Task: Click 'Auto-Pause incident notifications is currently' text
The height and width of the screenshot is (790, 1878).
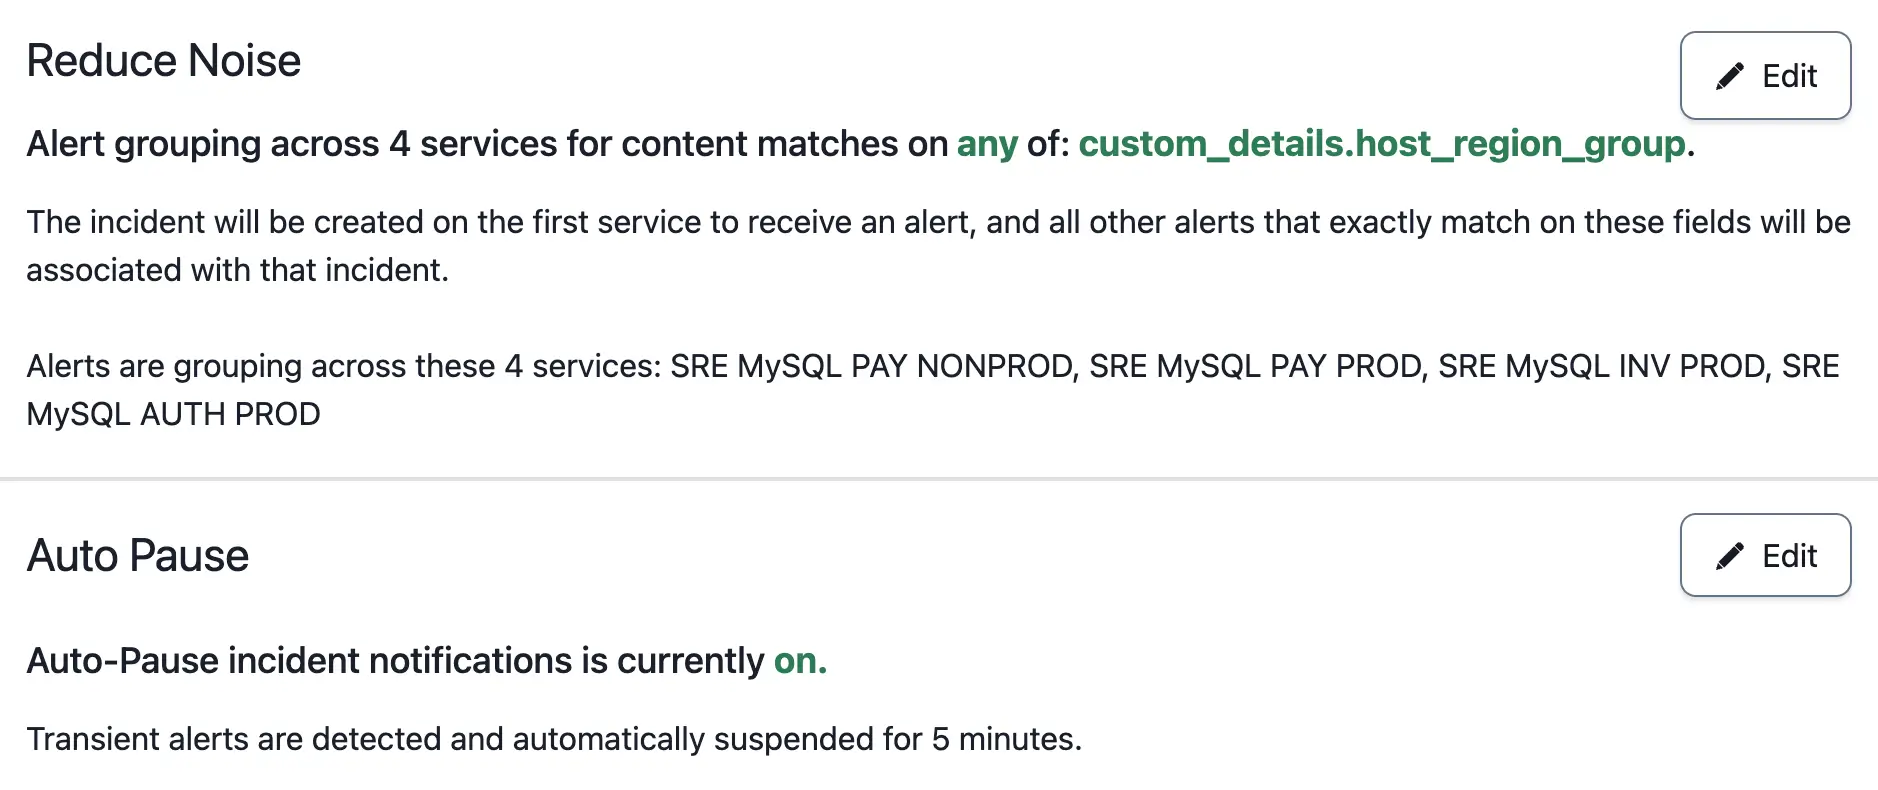Action: pos(395,661)
